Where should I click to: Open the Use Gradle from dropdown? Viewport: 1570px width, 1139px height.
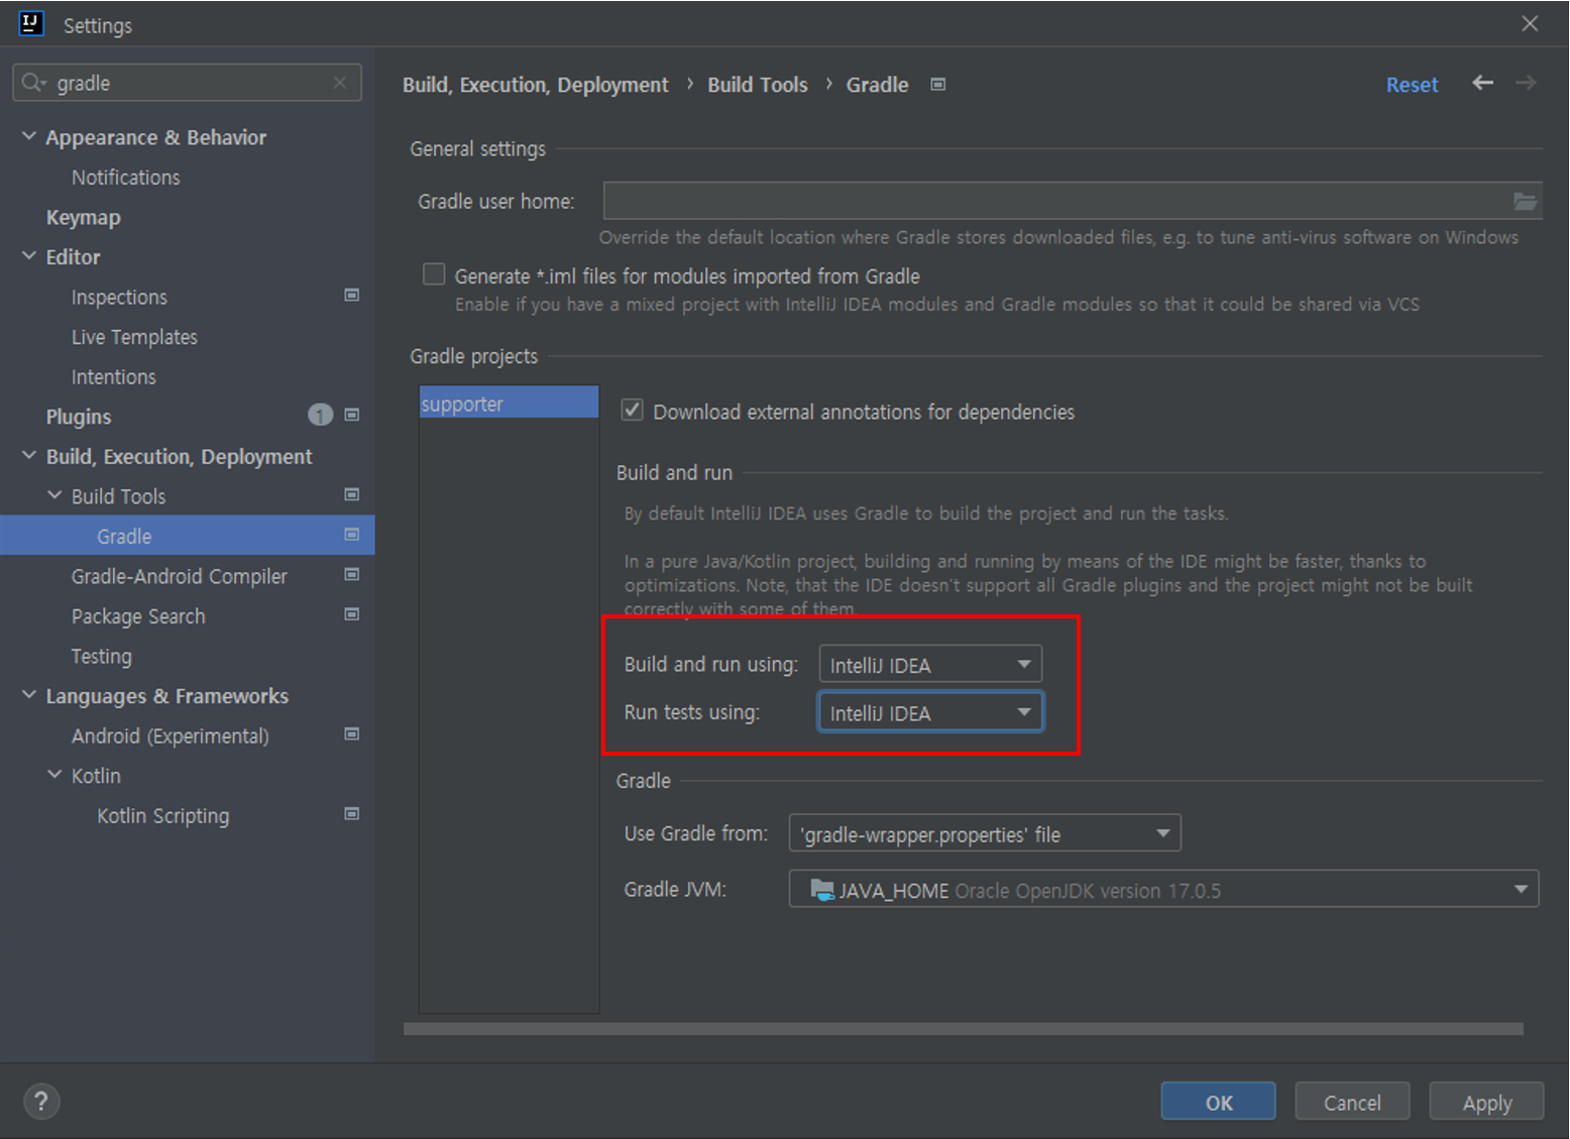click(985, 834)
